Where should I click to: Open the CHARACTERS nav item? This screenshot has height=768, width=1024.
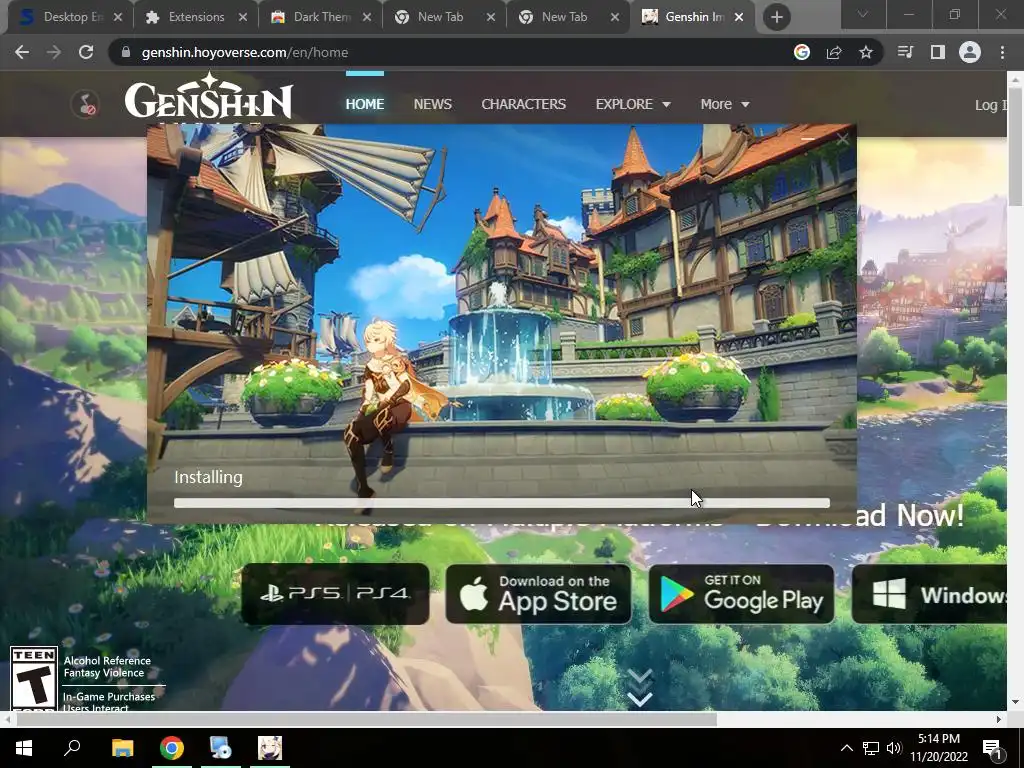[523, 104]
